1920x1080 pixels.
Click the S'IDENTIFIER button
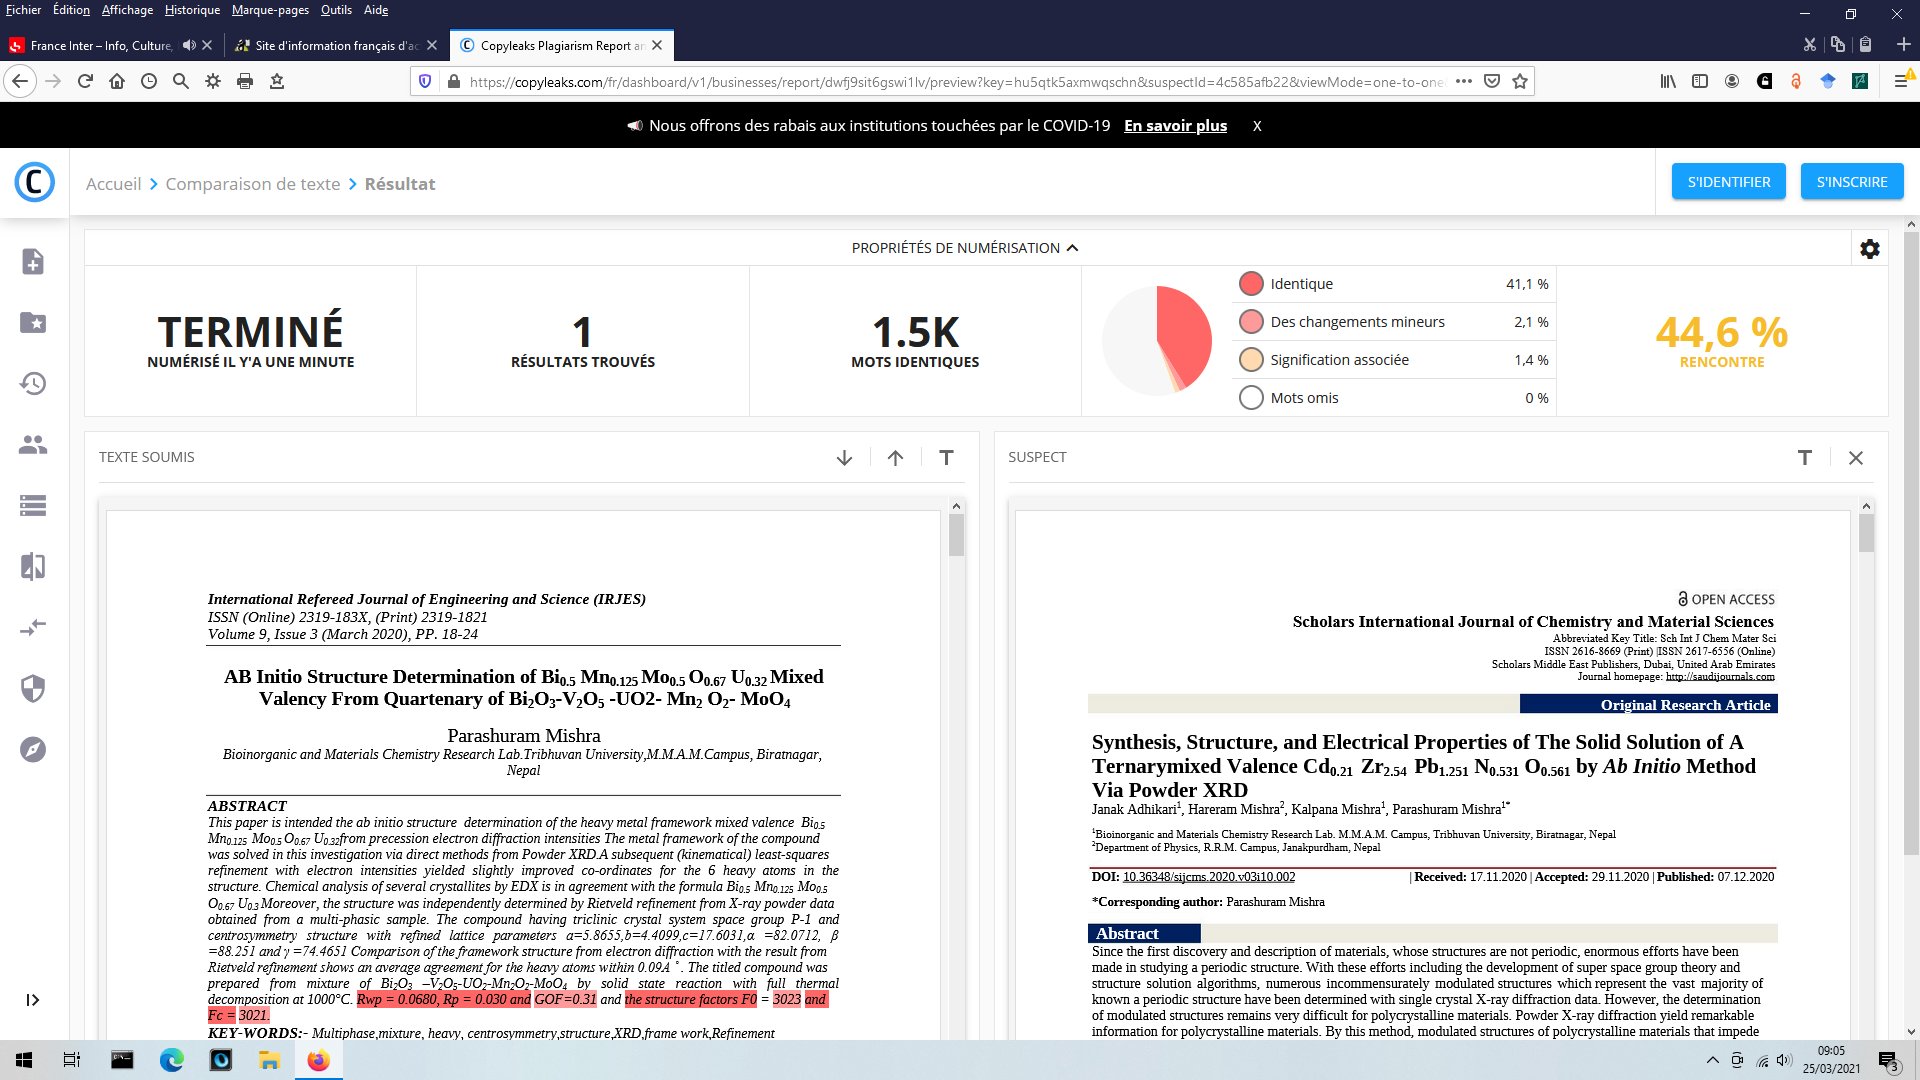1728,182
